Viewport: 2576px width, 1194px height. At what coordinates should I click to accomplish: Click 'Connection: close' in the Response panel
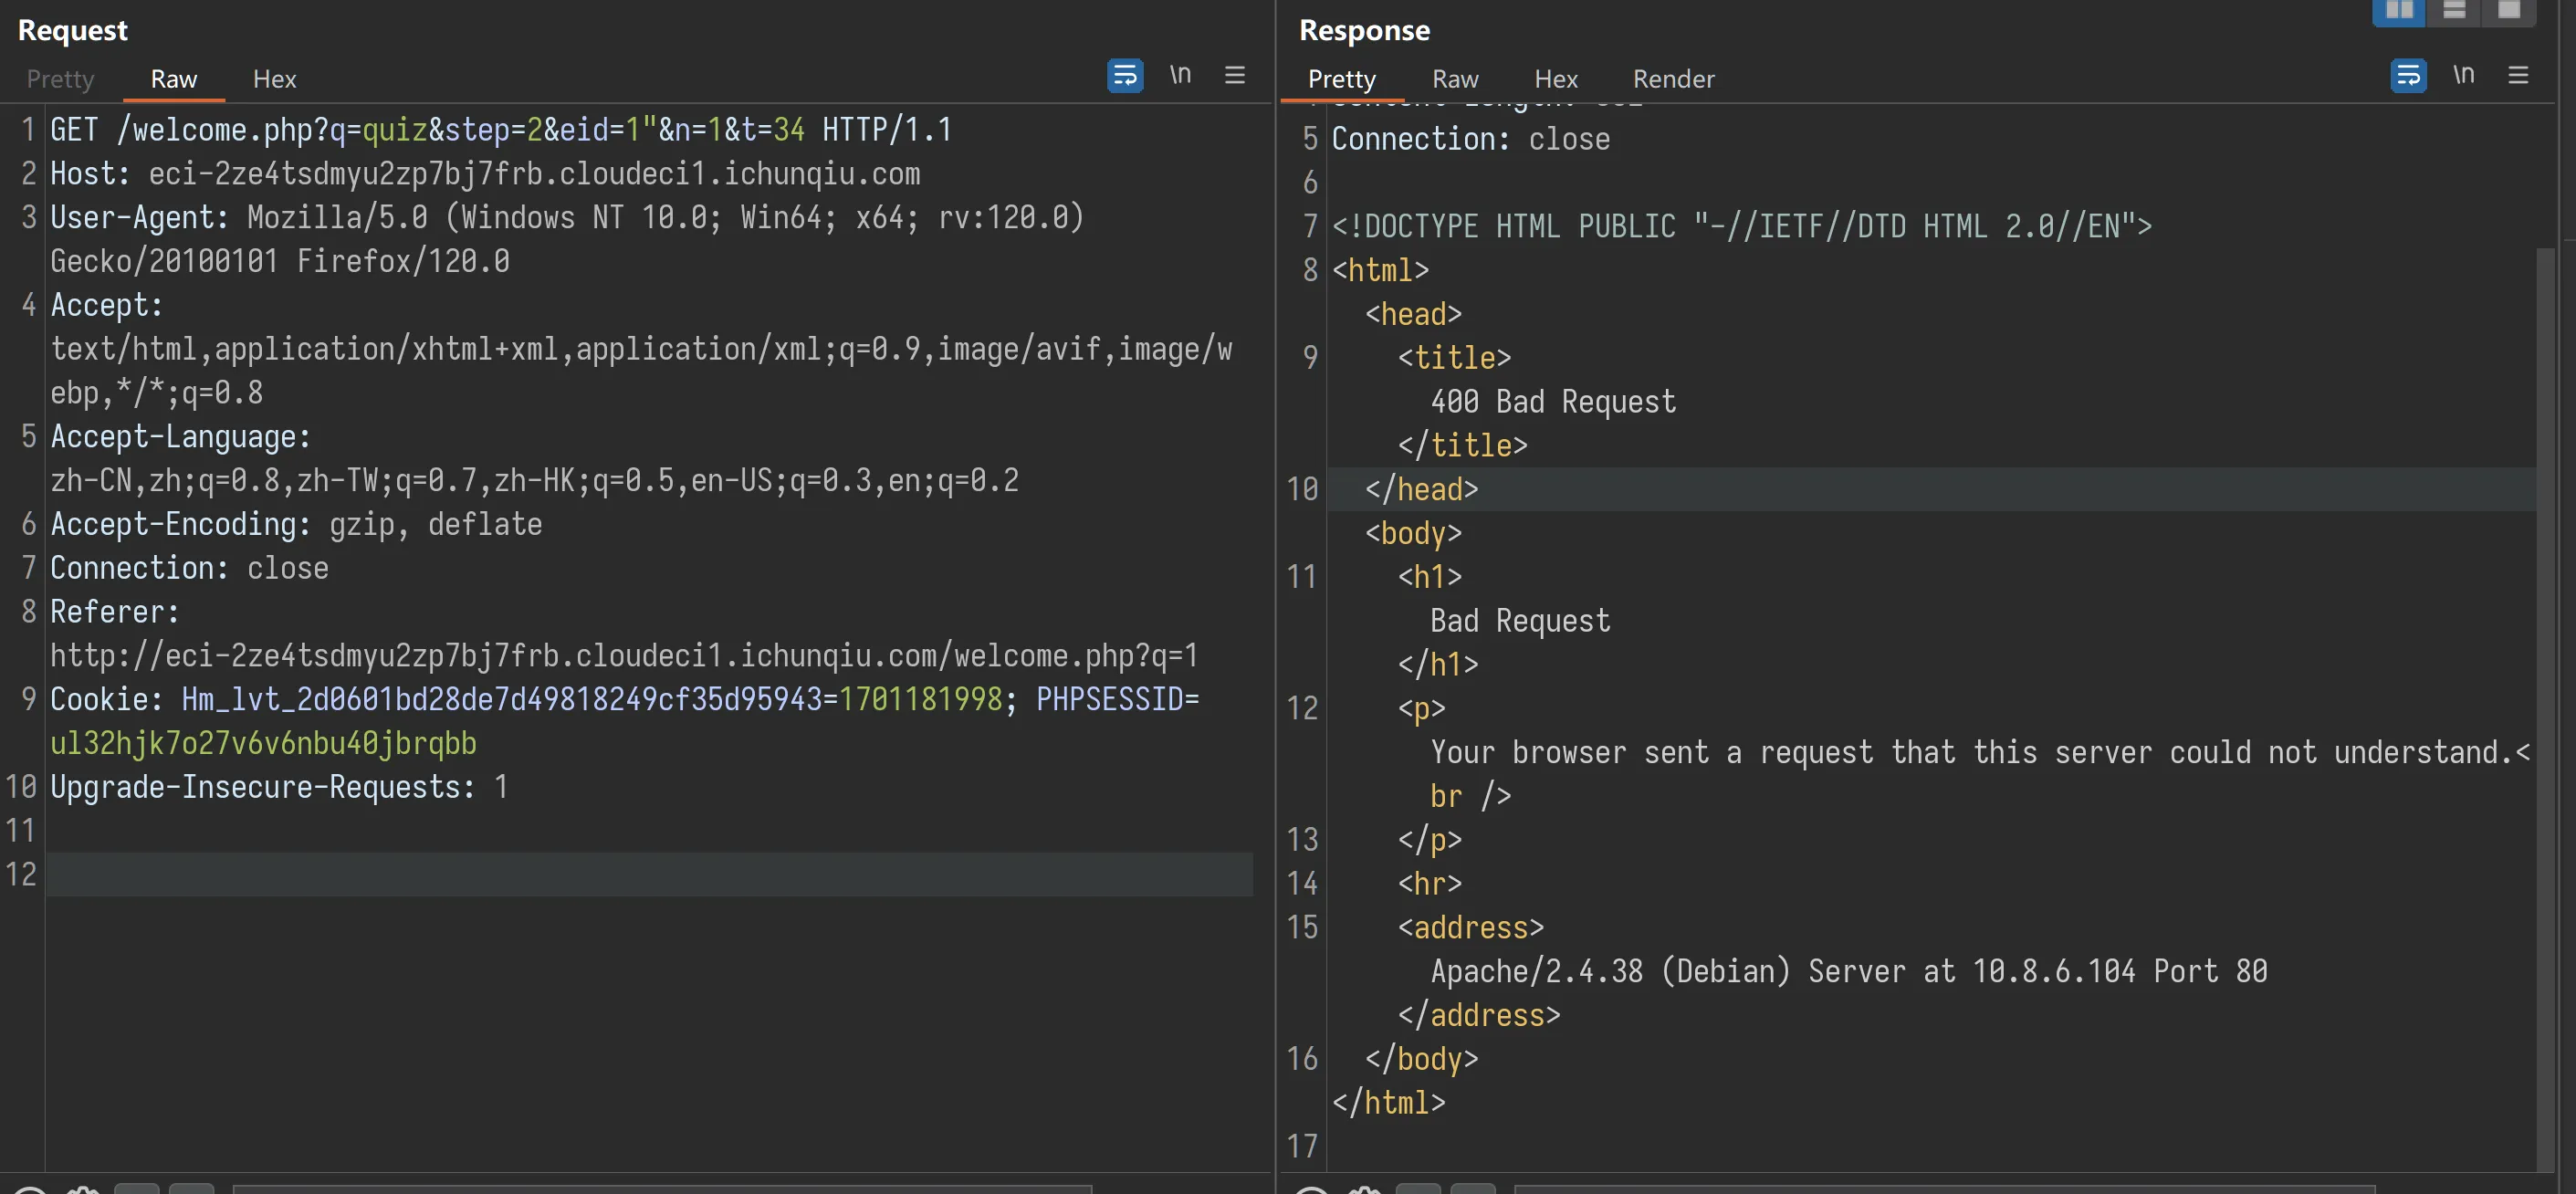pos(1471,139)
